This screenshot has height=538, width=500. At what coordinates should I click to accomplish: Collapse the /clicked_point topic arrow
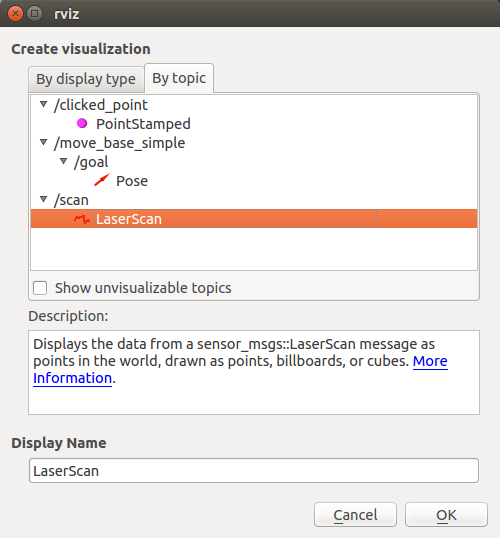44,104
